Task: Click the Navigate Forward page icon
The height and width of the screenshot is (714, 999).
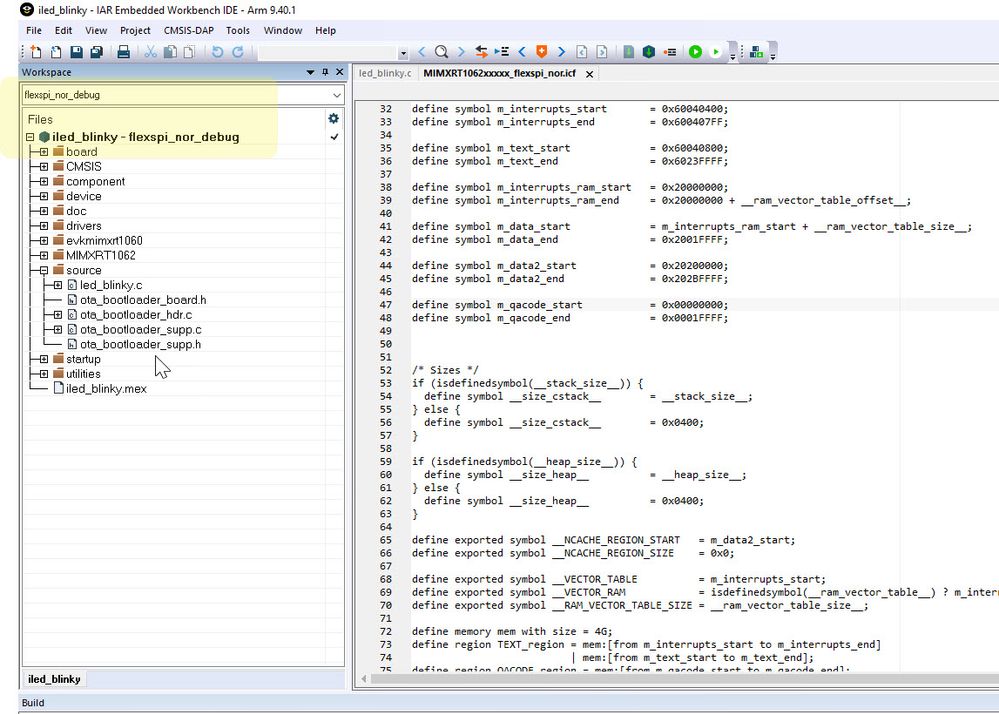Action: [602, 52]
